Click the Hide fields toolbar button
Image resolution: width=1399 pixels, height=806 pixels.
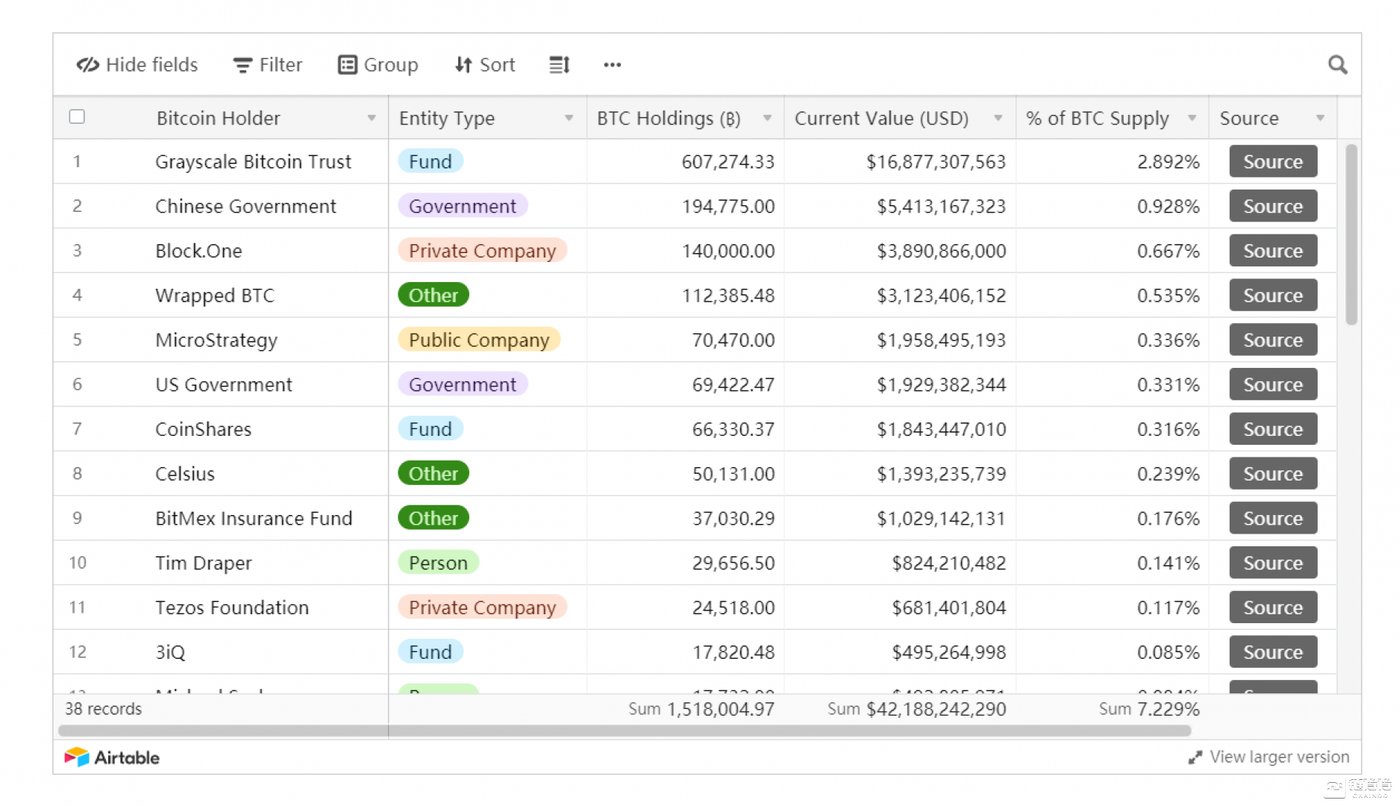[x=137, y=65]
